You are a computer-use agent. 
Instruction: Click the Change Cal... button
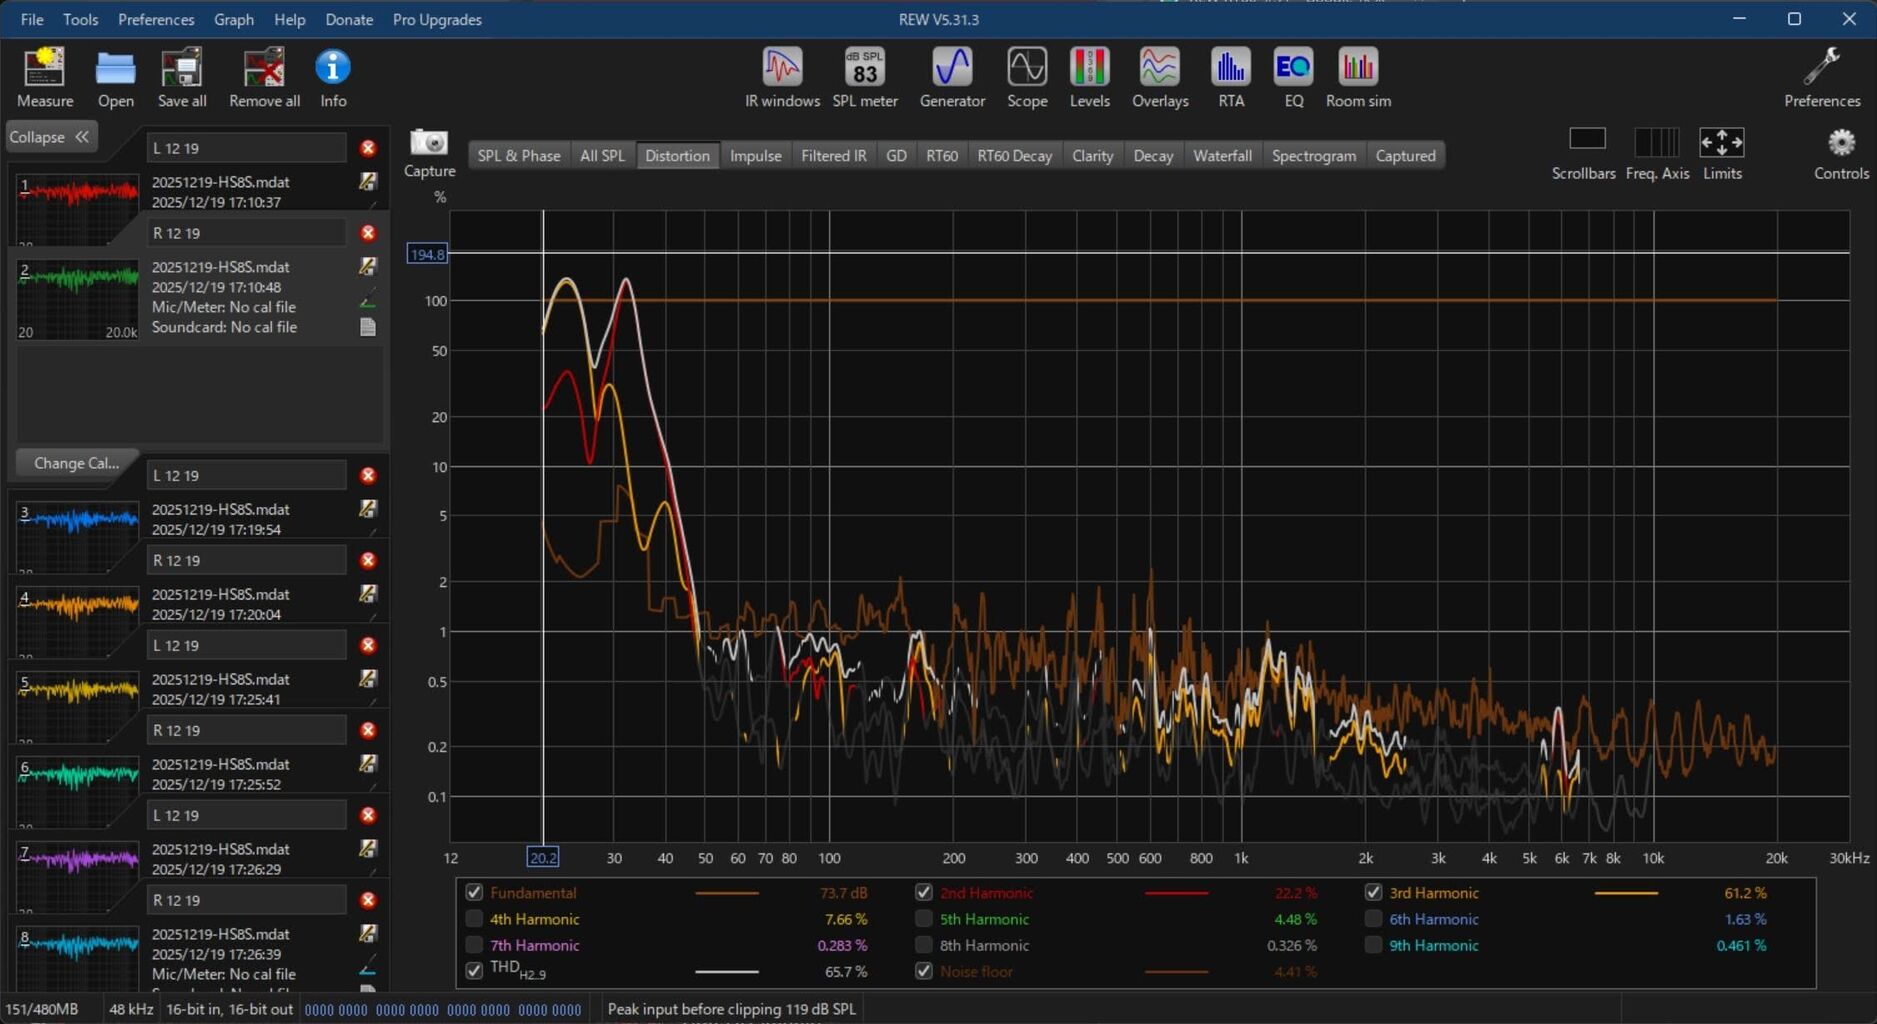coord(76,463)
